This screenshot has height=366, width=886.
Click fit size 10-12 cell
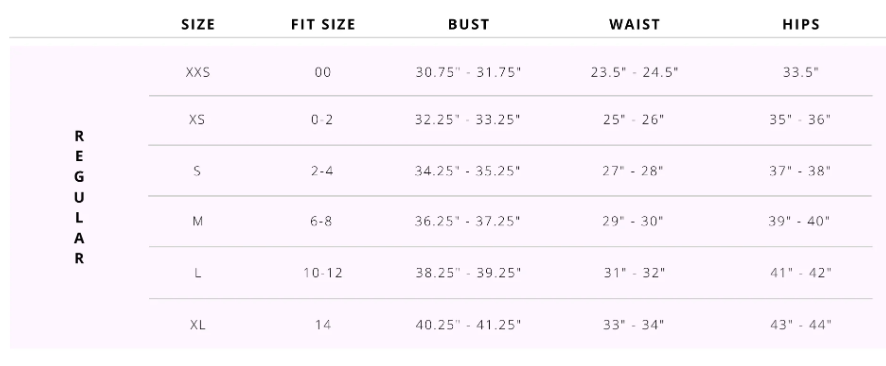tap(323, 273)
